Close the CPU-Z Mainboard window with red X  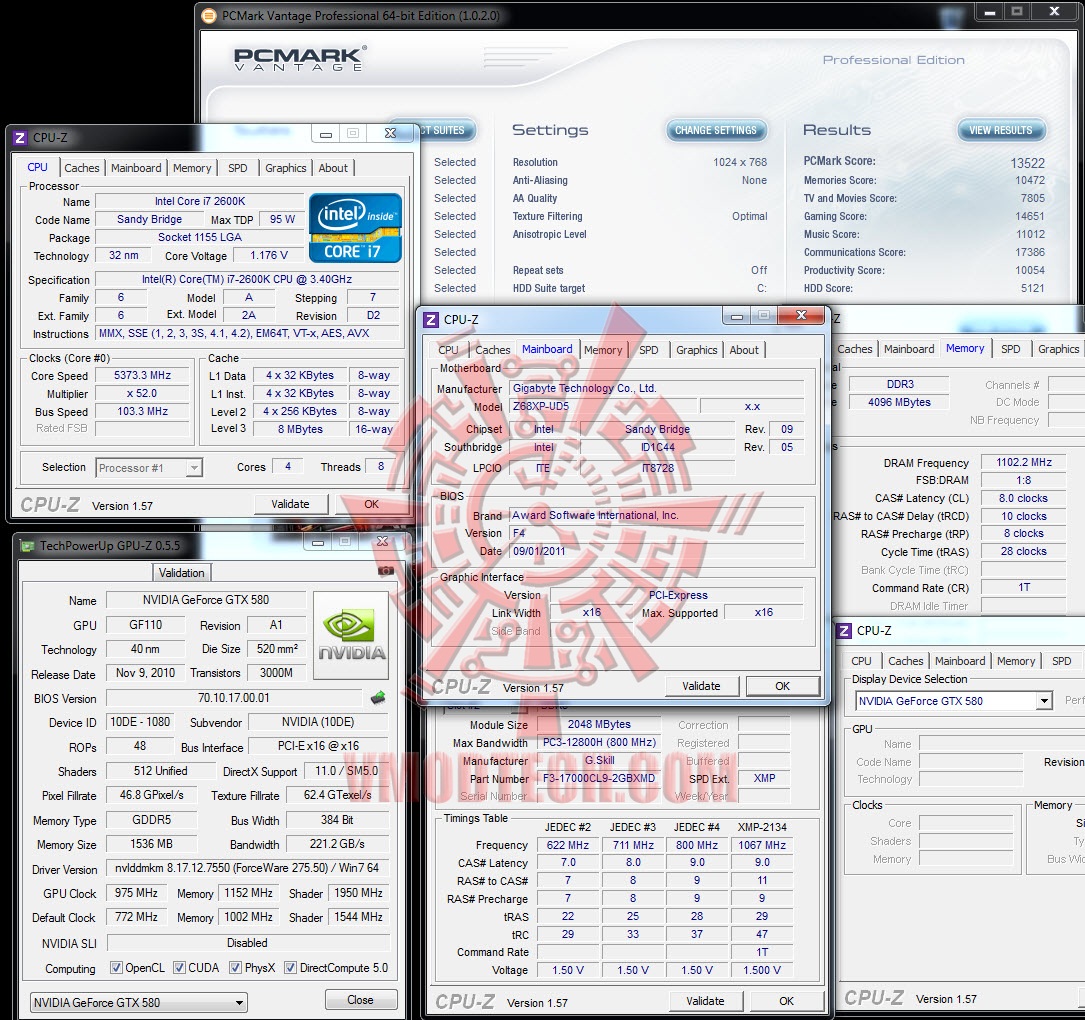(x=803, y=316)
